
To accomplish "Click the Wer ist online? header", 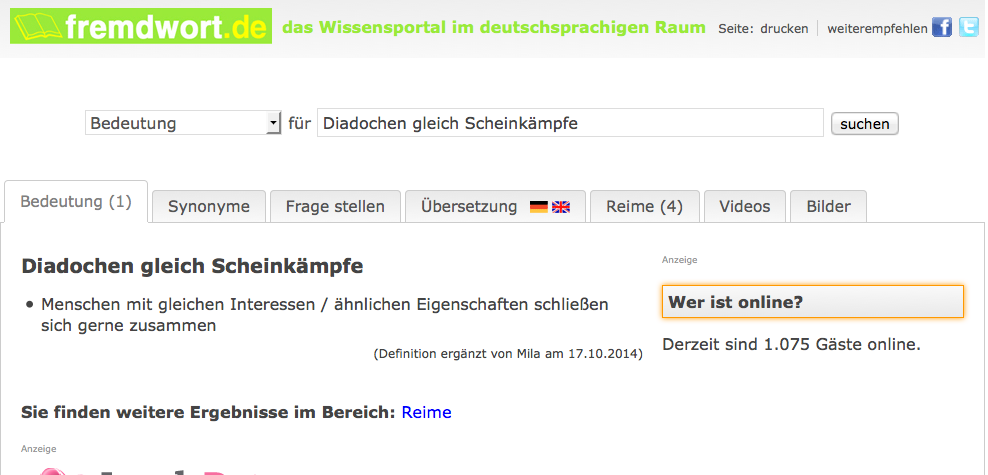I will click(812, 302).
